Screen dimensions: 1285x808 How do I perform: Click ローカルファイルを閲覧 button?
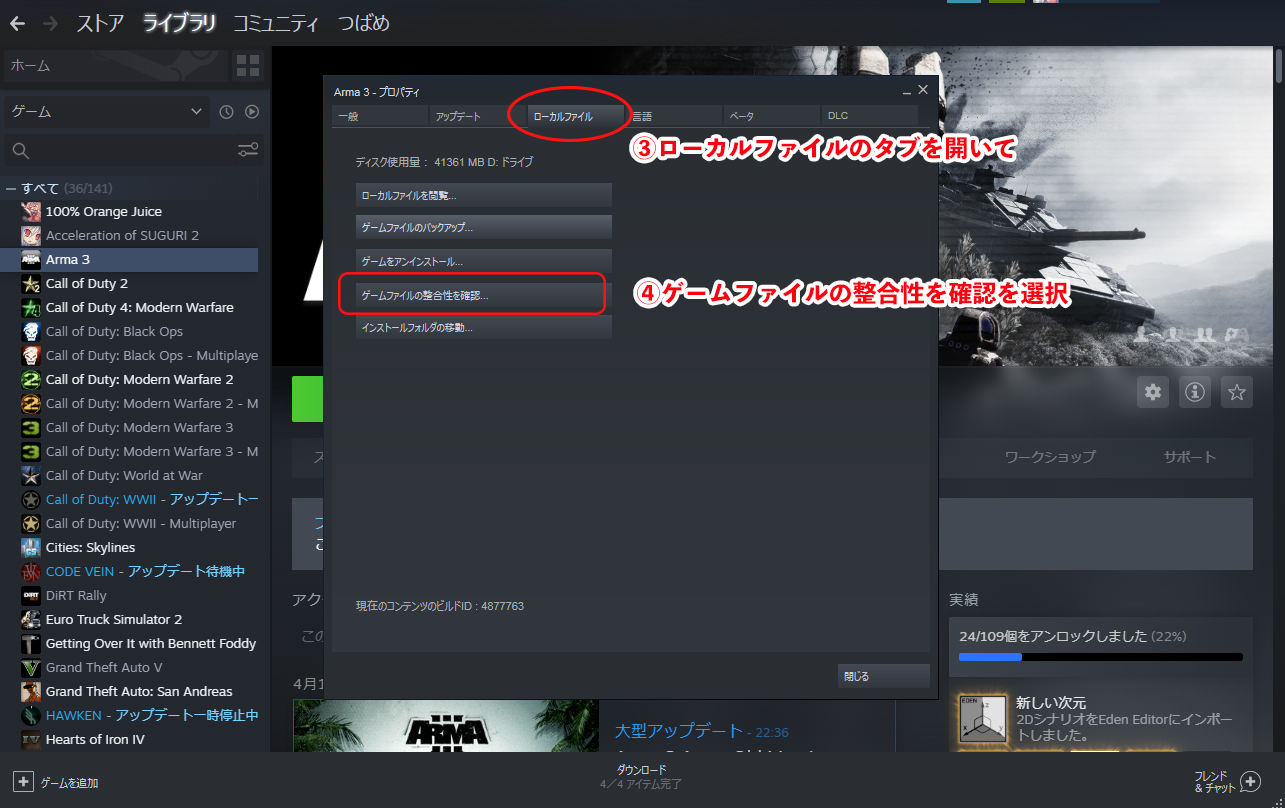(x=484, y=195)
